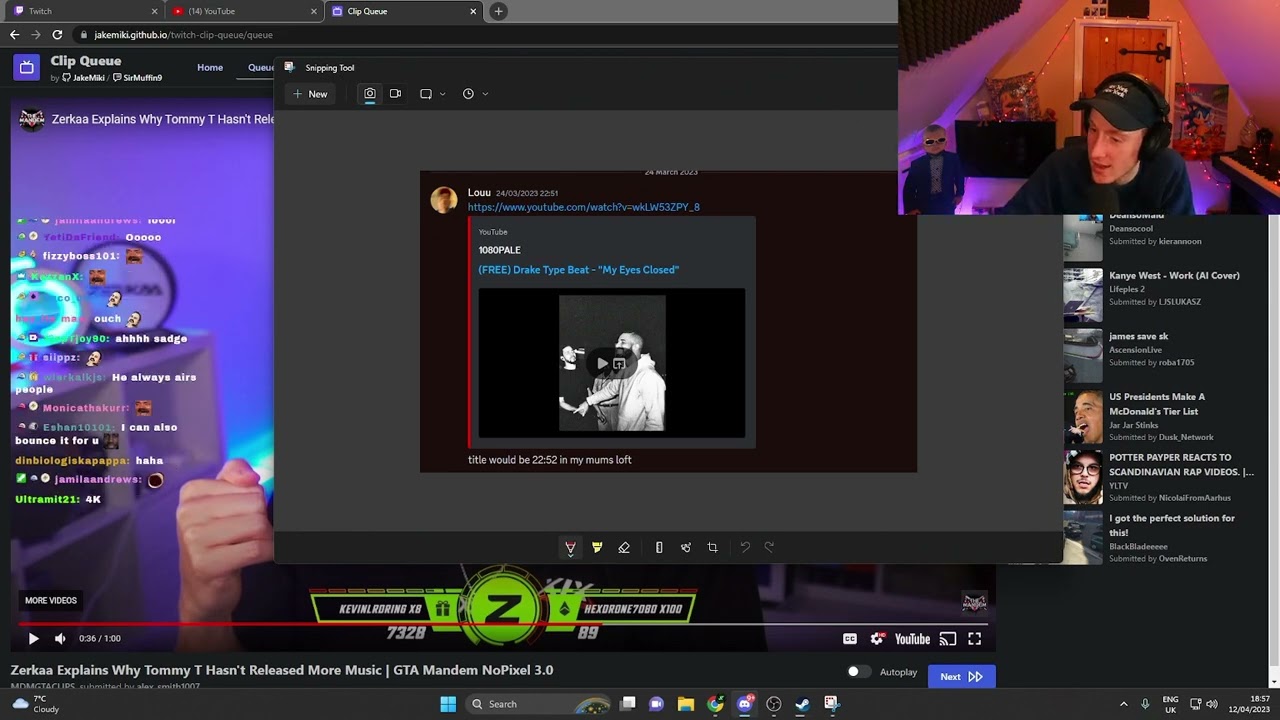
Task: Open the video player settings gear
Action: click(877, 639)
